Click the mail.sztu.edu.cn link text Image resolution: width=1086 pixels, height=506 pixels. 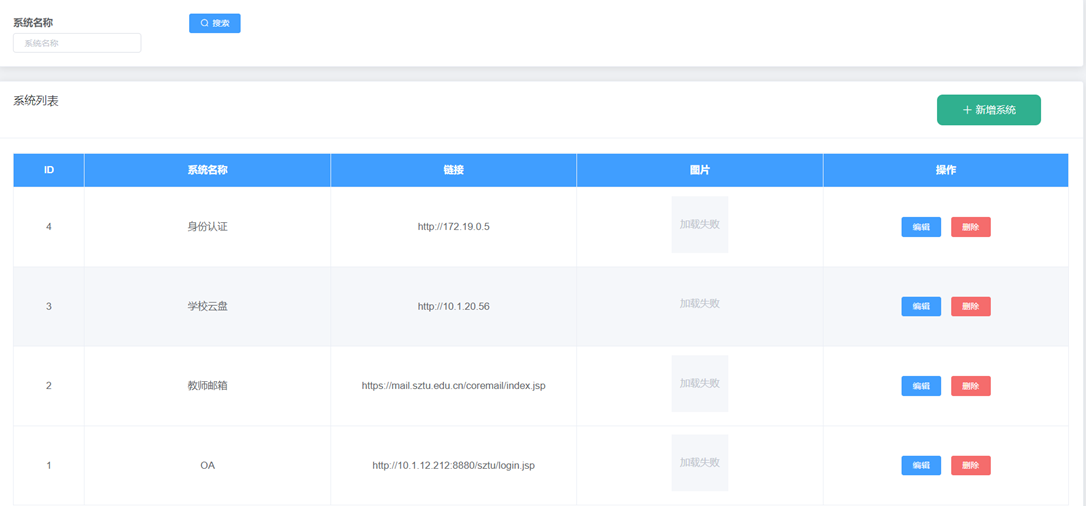click(453, 386)
